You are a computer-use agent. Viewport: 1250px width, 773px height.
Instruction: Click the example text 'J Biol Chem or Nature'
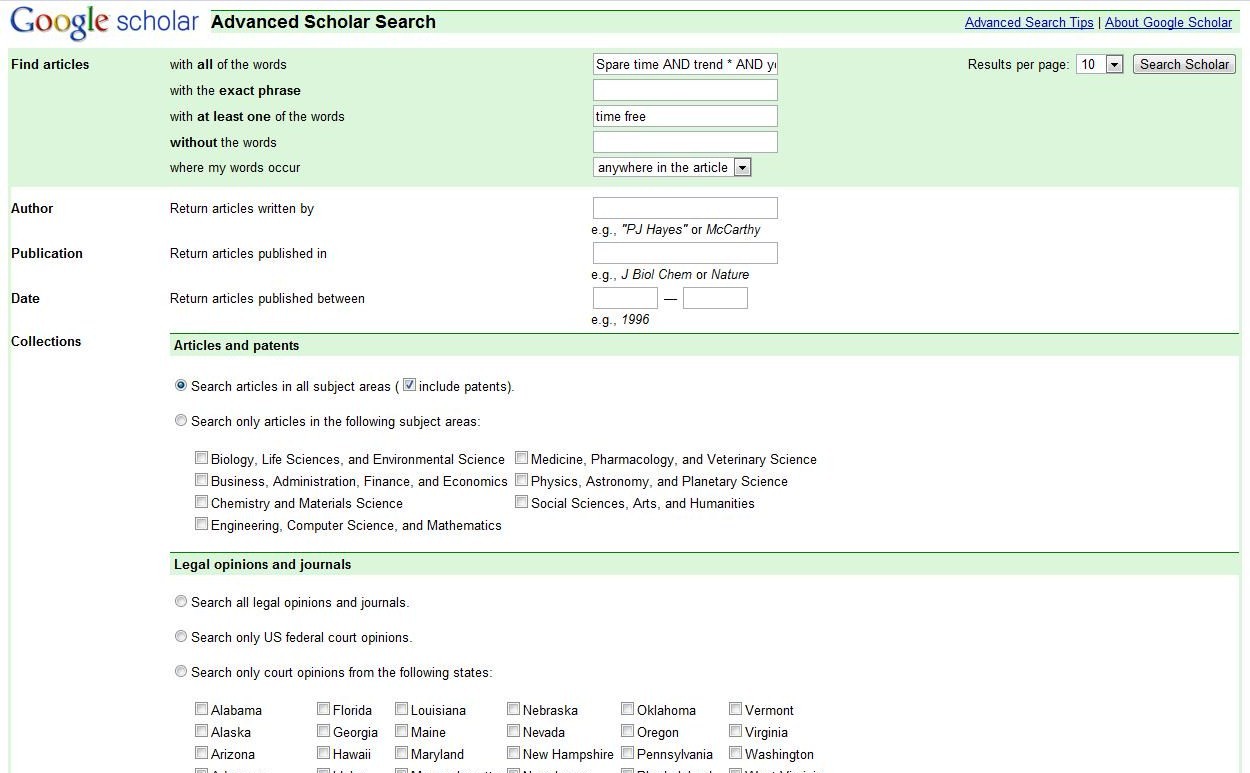click(x=685, y=274)
